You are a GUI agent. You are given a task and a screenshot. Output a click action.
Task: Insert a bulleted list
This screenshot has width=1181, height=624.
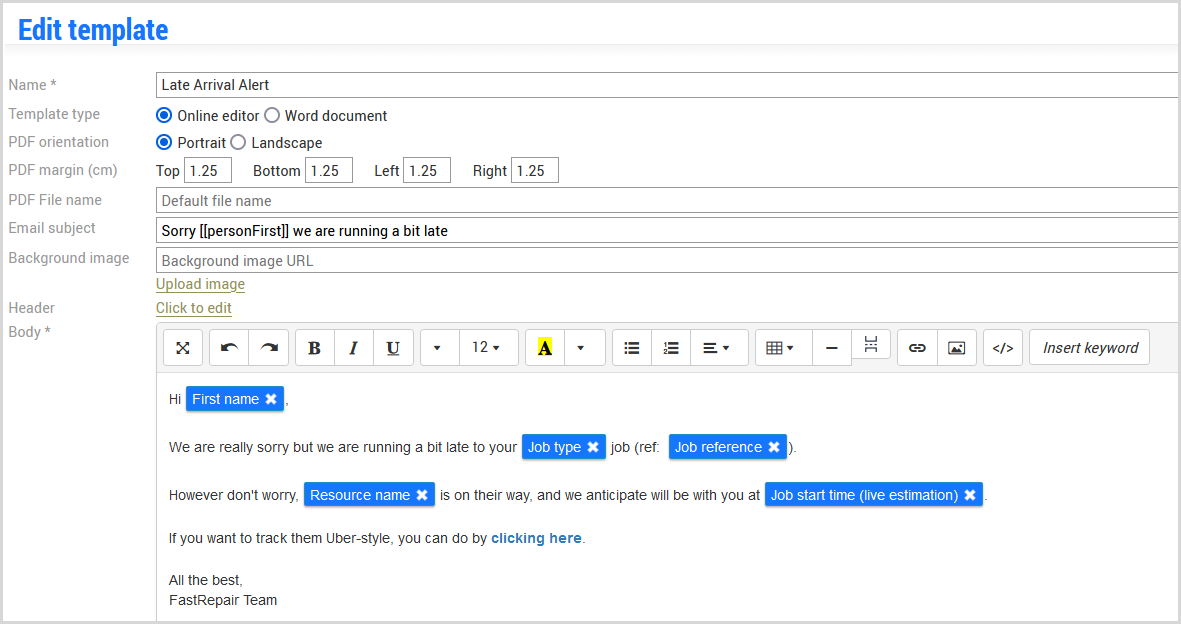pyautogui.click(x=631, y=348)
